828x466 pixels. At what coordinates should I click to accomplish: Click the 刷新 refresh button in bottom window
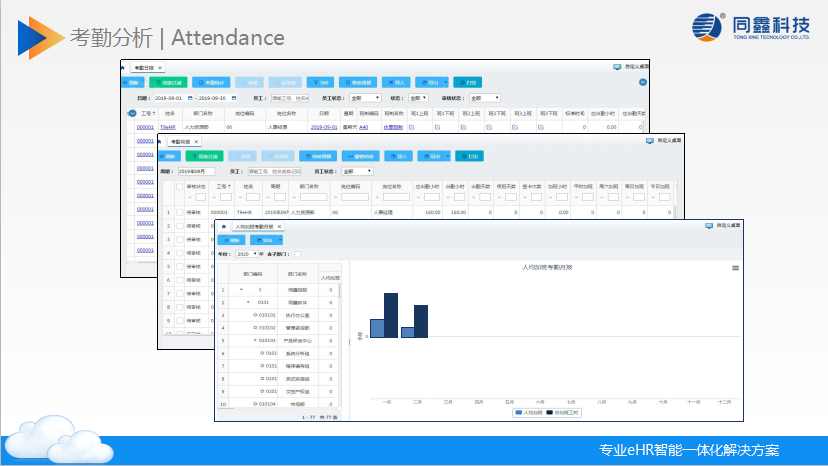[x=231, y=240]
